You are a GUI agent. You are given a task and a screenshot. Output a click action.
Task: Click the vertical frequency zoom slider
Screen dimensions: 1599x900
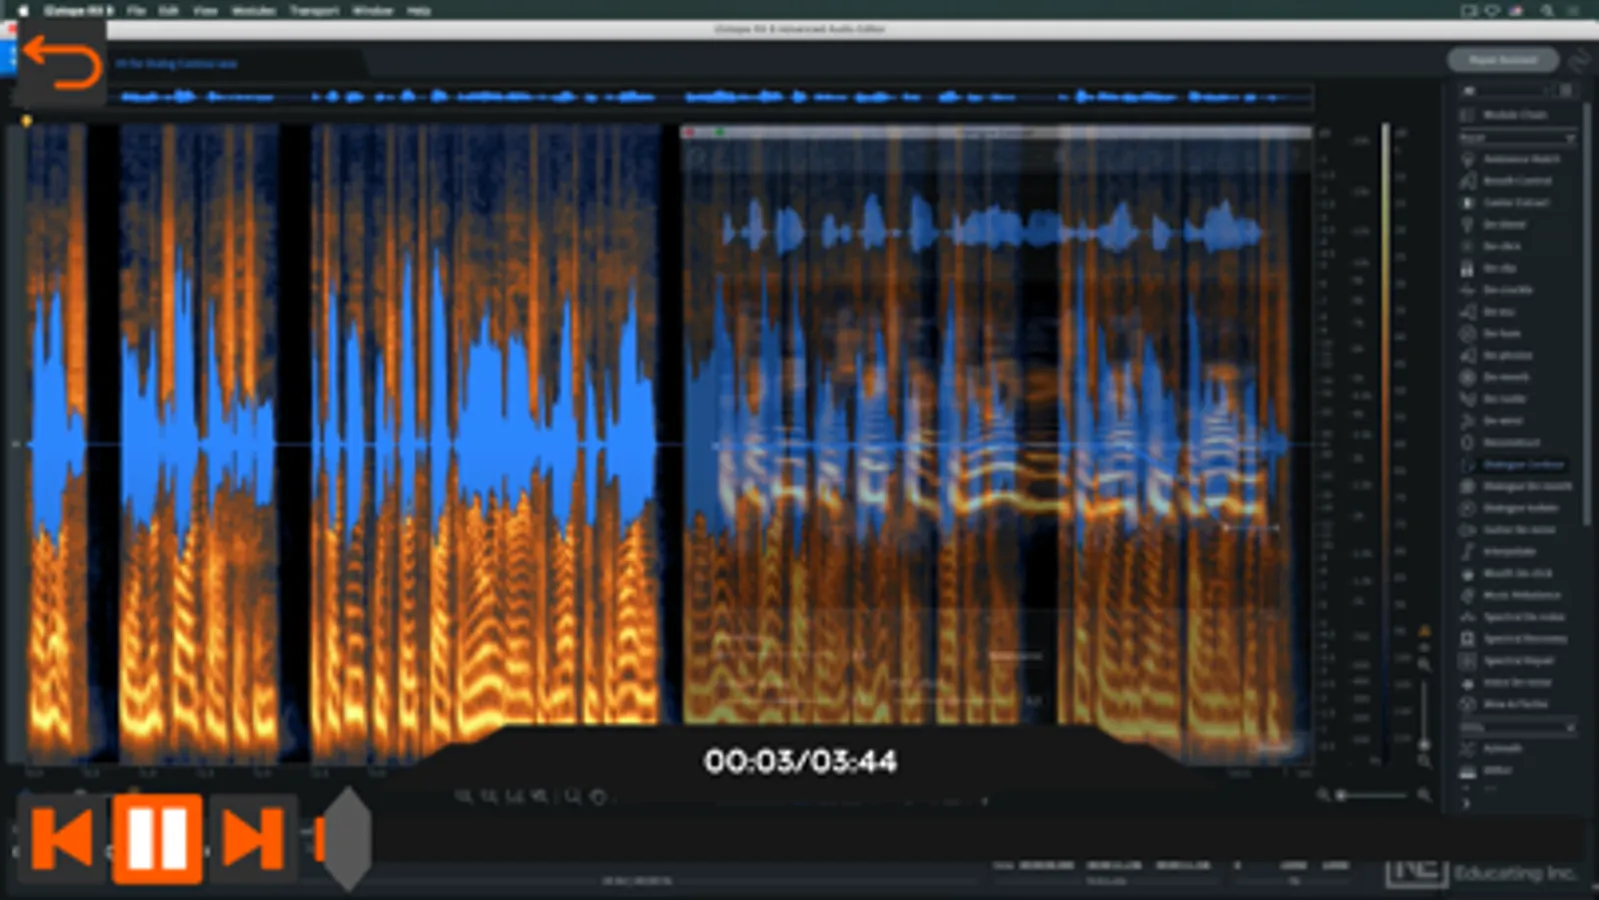1424,716
